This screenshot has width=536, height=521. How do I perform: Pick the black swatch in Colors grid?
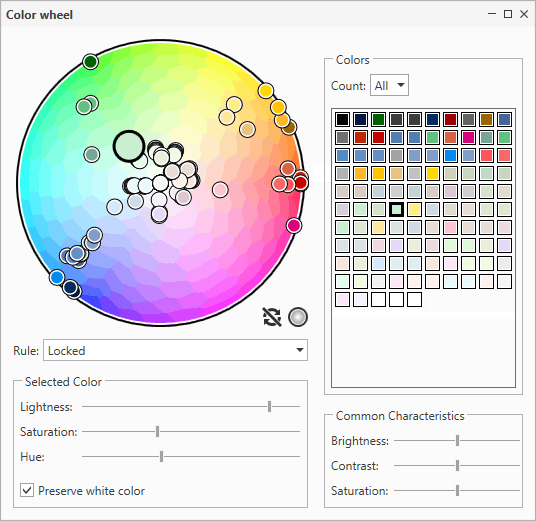pyautogui.click(x=343, y=119)
